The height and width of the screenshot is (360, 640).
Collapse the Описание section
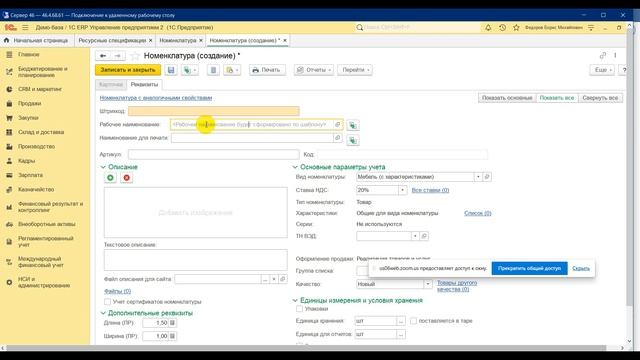103,167
